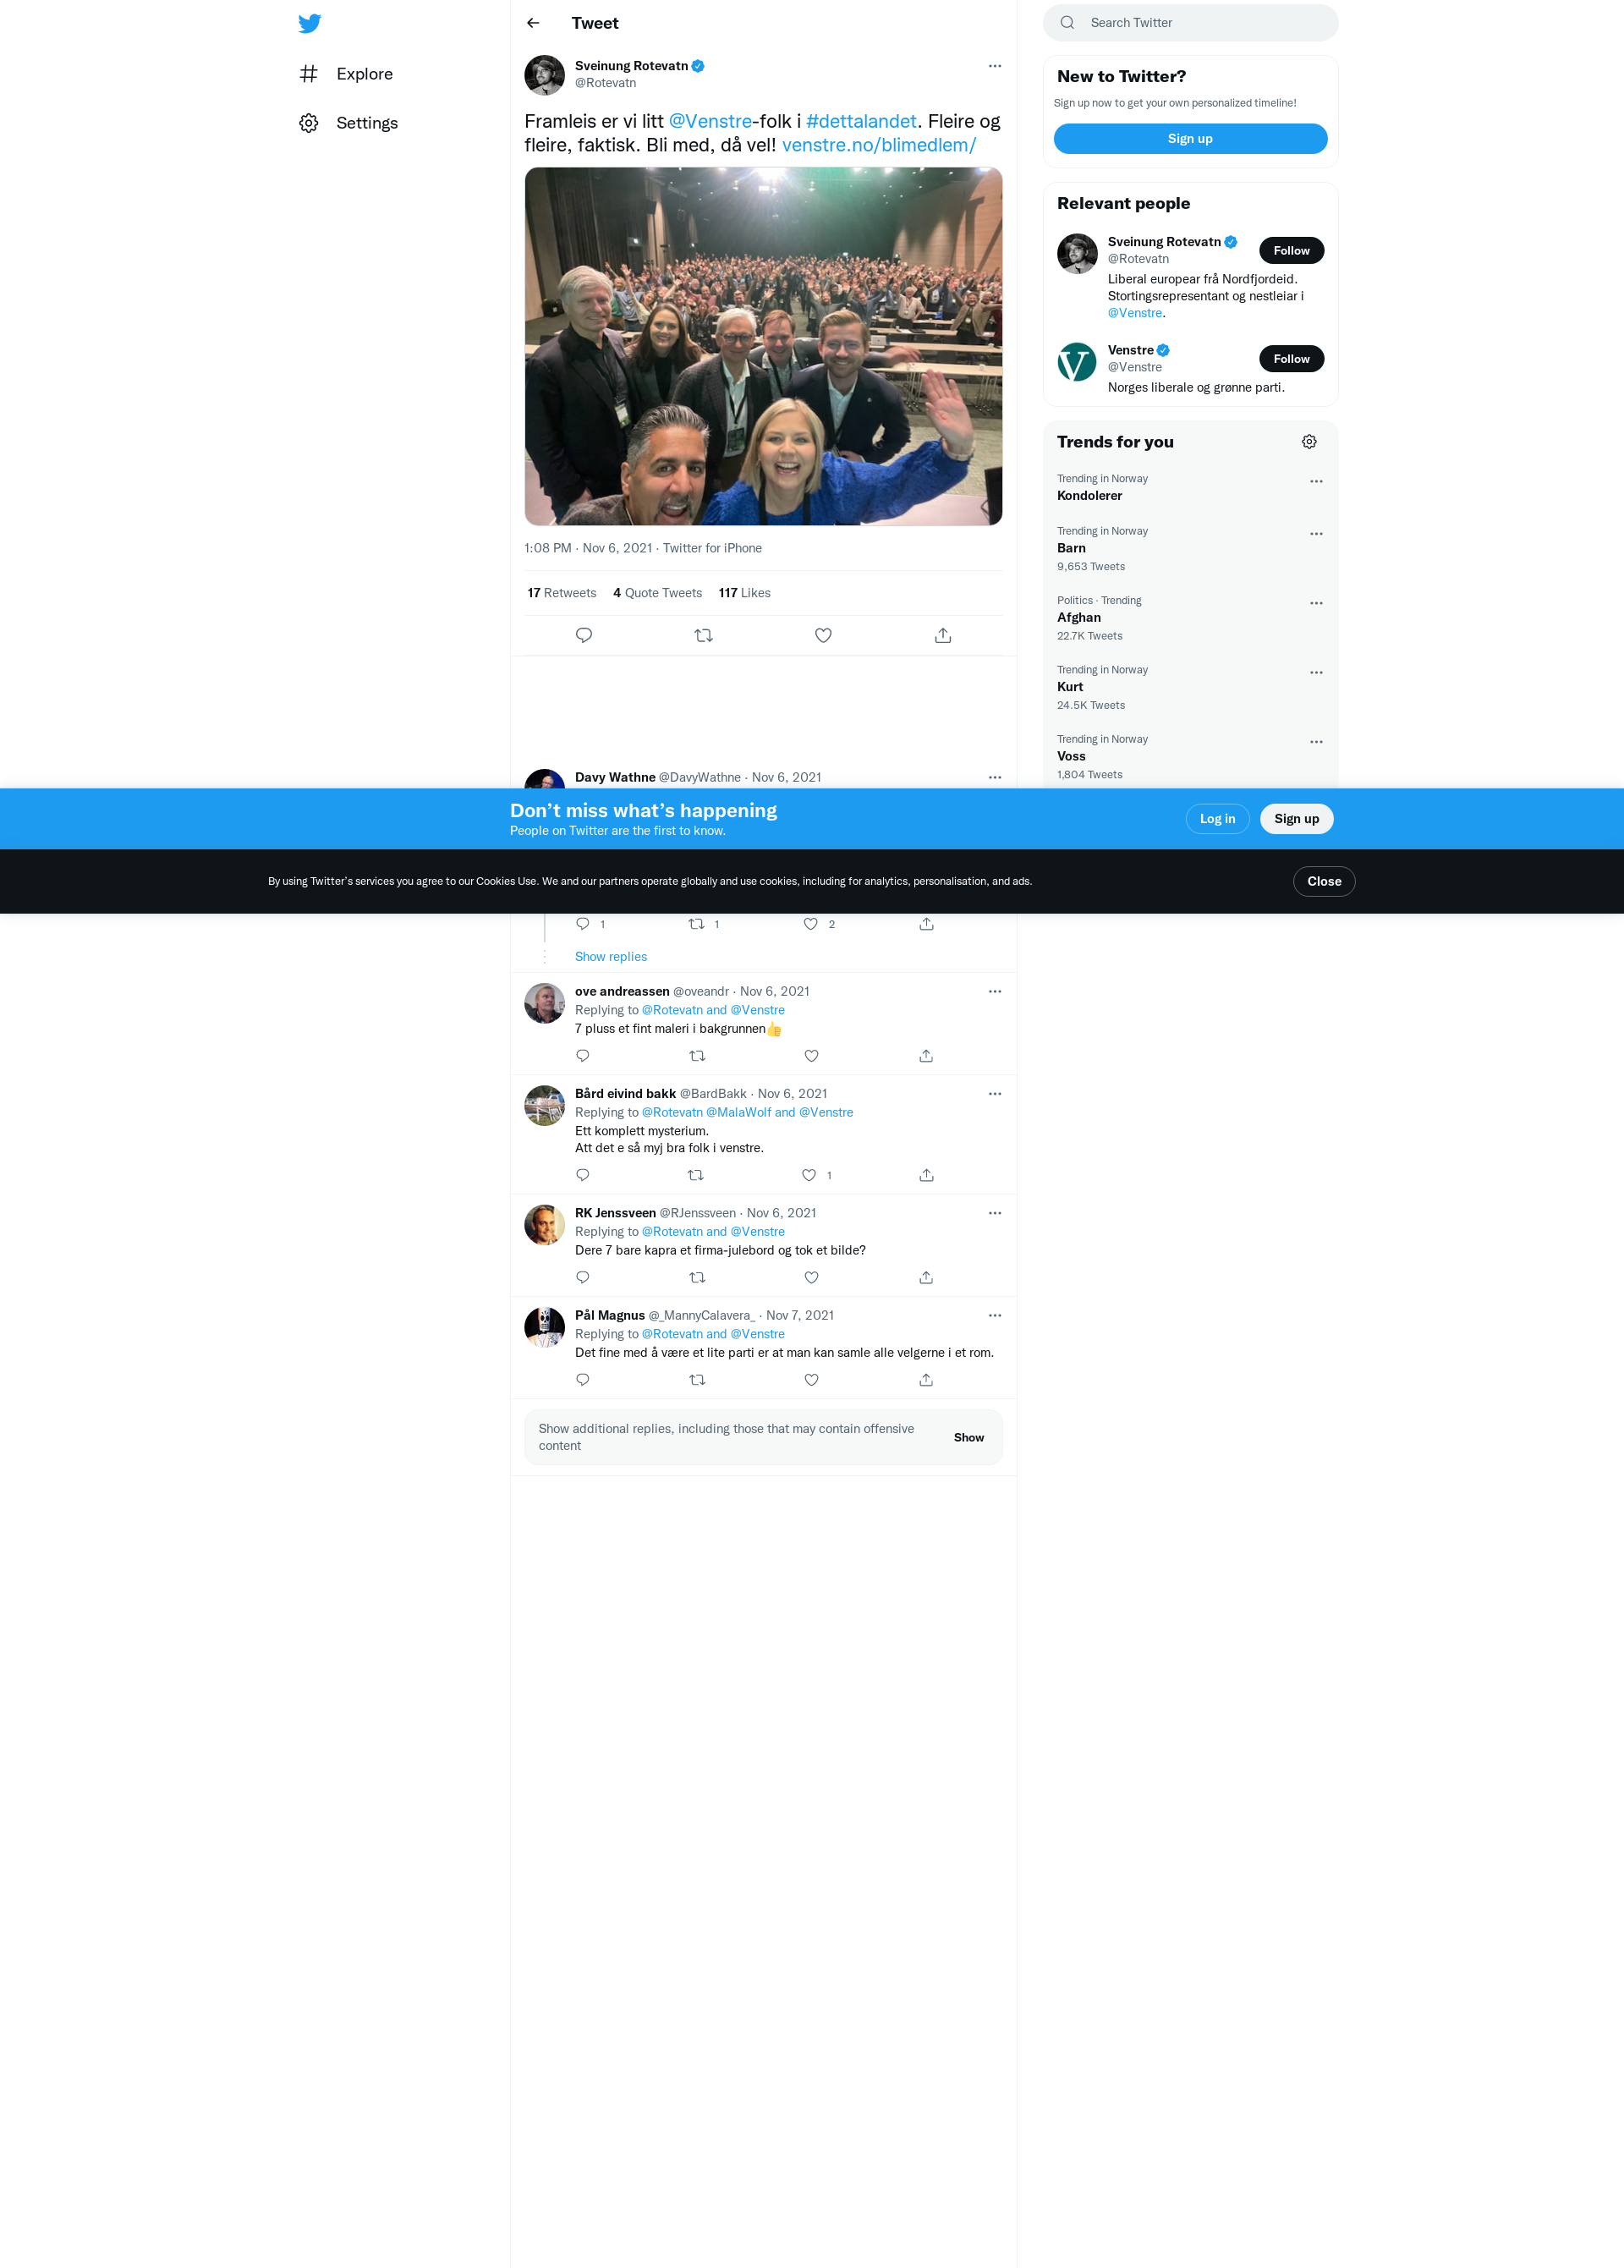The width and height of the screenshot is (1624, 2268).
Task: Open more options for Afghan trend
Action: pyautogui.click(x=1316, y=603)
